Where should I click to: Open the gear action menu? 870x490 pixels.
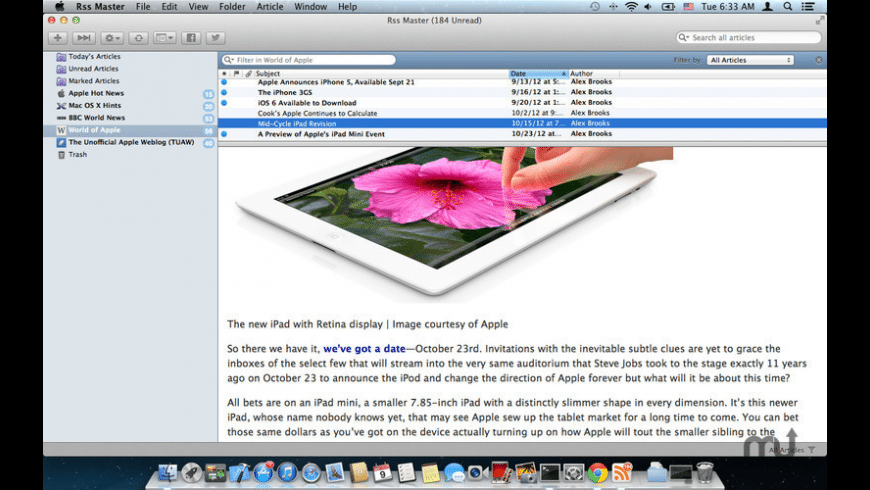tap(111, 38)
